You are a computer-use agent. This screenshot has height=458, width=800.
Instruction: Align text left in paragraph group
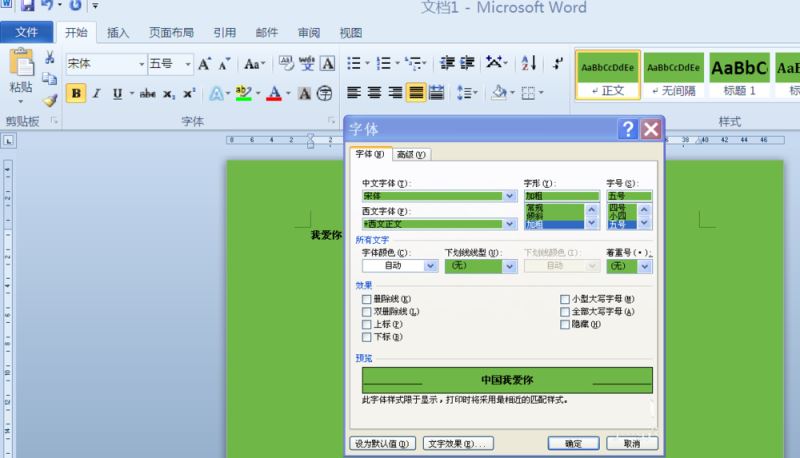pos(354,93)
